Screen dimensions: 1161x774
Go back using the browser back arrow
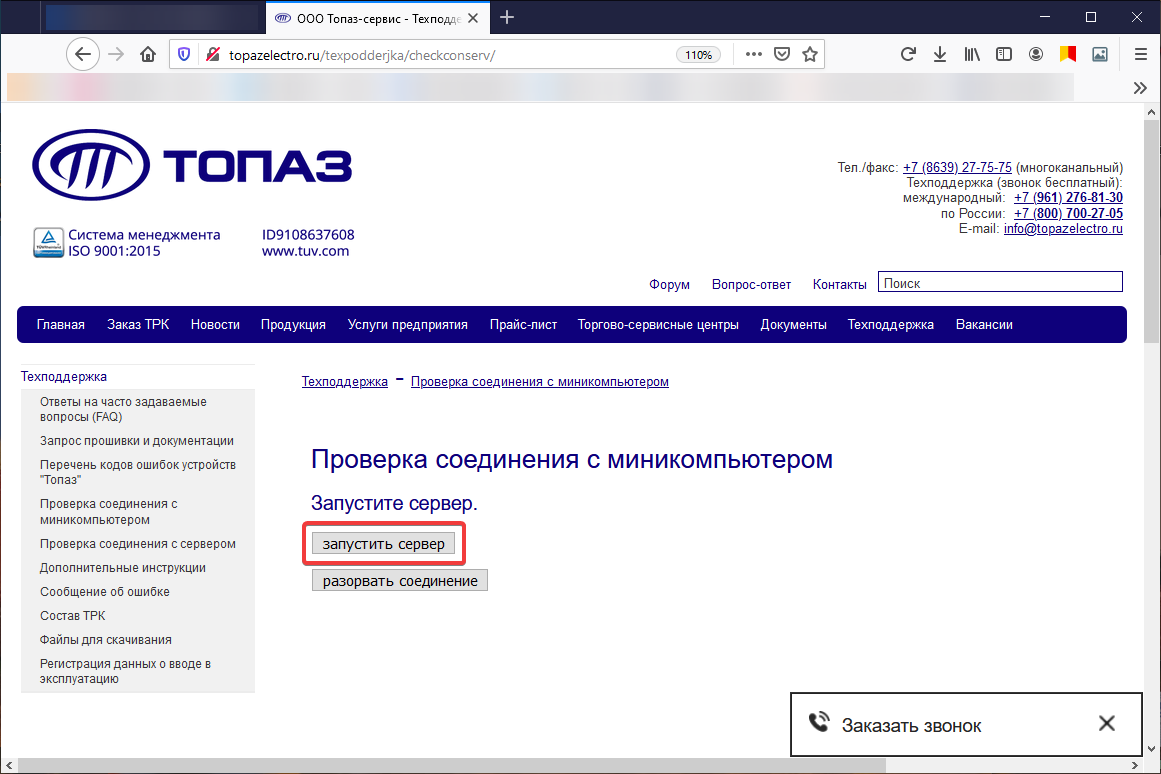(x=83, y=54)
